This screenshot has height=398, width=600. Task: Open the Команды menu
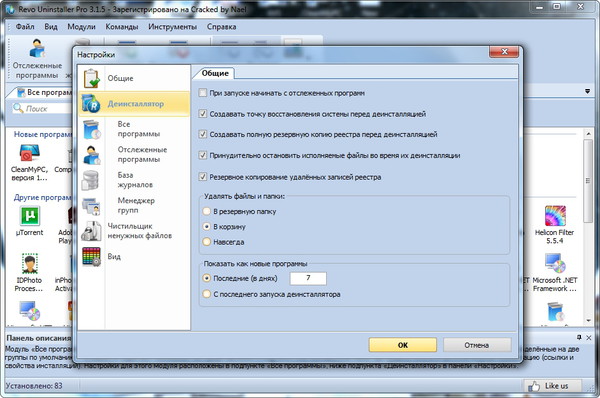coord(122,27)
